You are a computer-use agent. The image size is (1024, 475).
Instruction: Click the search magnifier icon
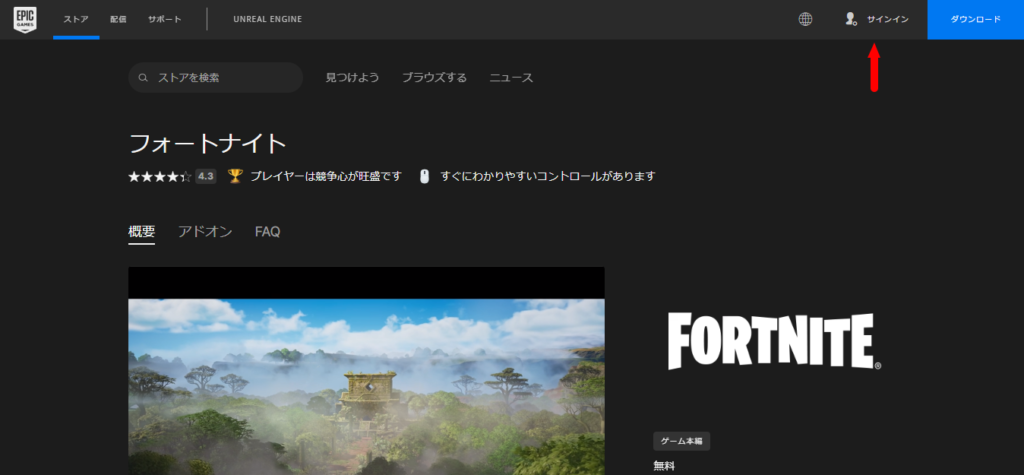click(x=143, y=78)
